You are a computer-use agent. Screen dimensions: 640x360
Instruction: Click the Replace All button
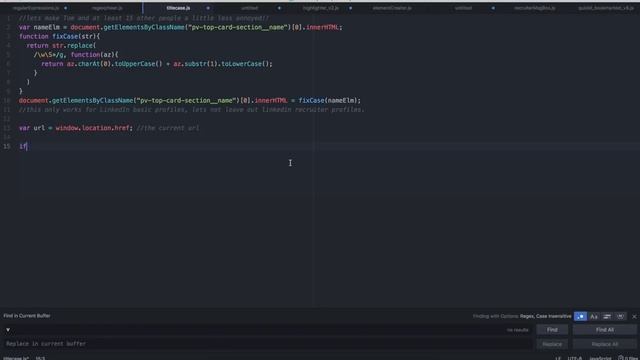604,344
